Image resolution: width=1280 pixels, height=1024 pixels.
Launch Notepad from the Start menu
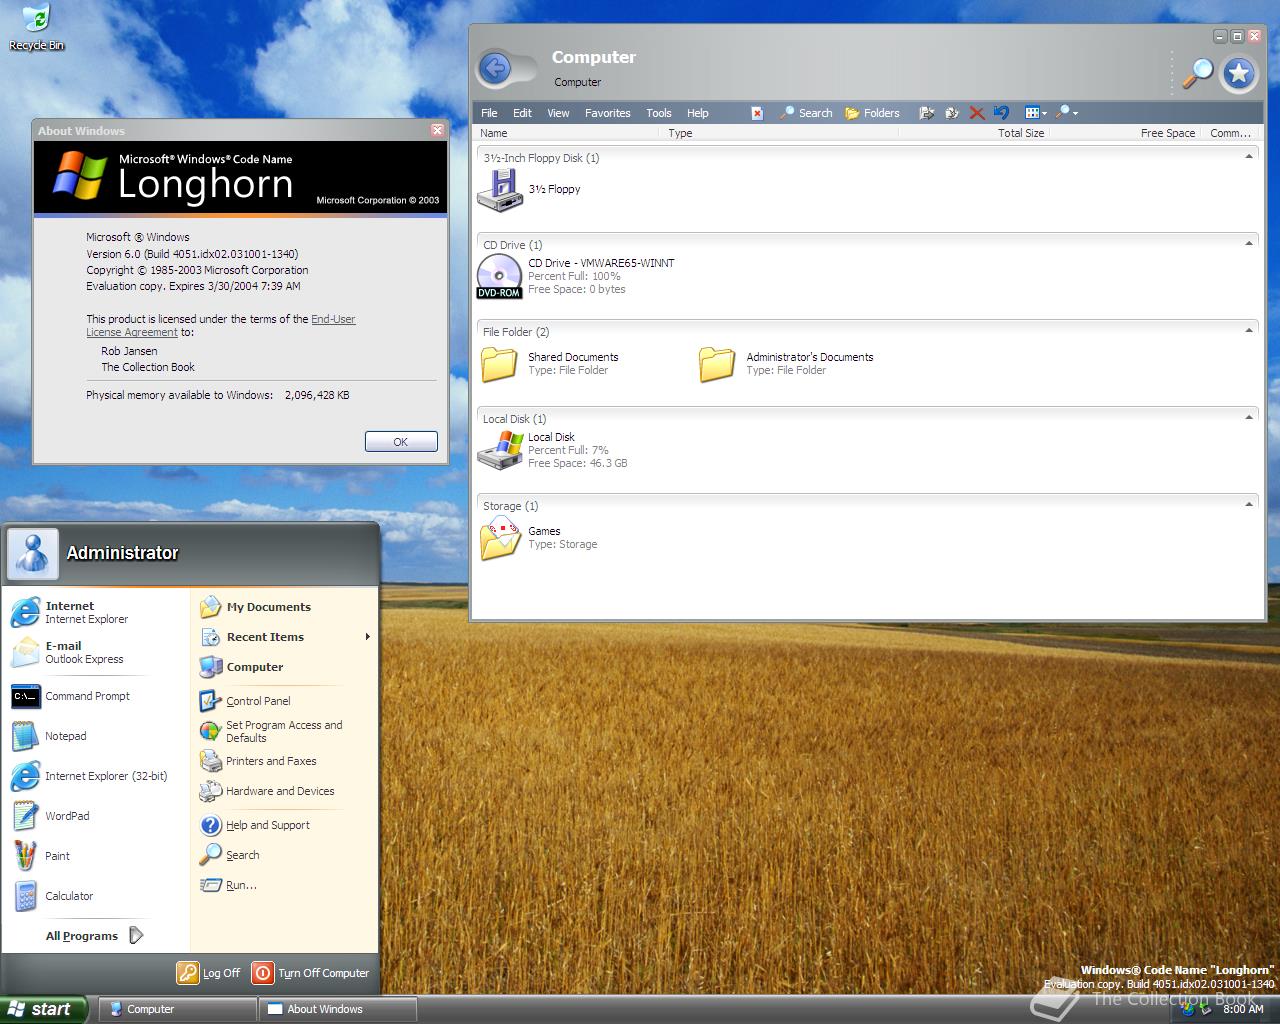click(x=96, y=736)
